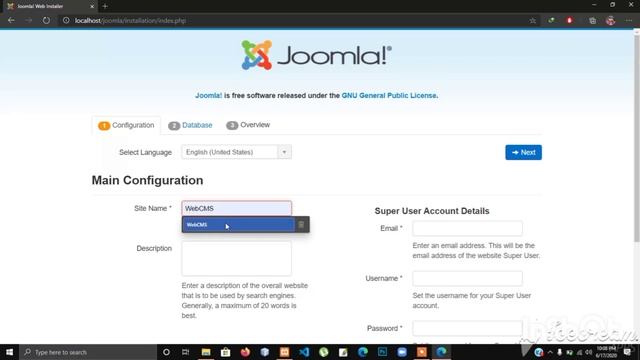
Task: Focus the Site Name field
Action: pos(237,208)
